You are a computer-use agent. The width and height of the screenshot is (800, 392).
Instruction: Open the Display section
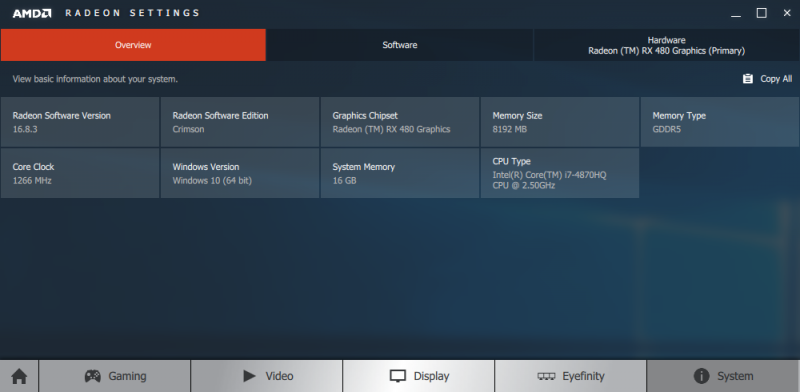(x=418, y=376)
